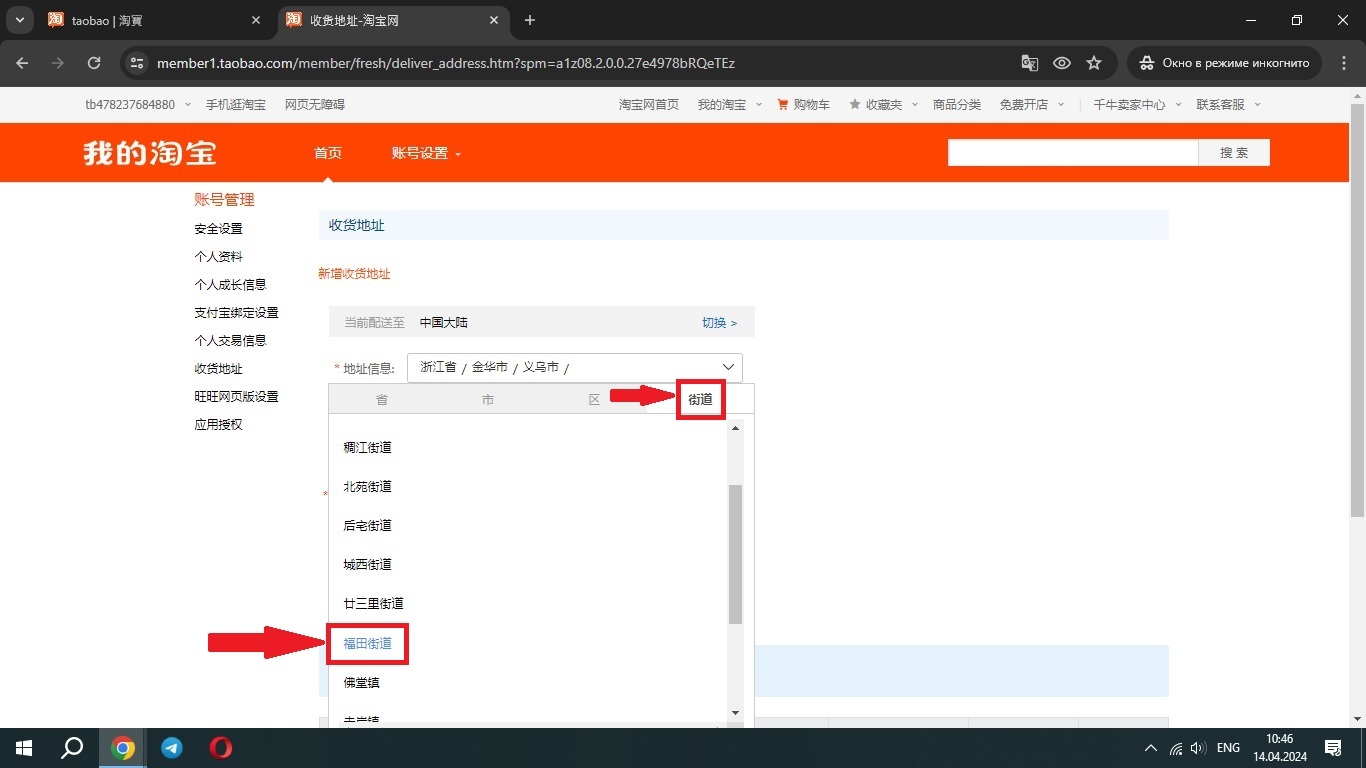This screenshot has width=1366, height=768.
Task: Open the 地址信息 address dropdown
Action: [575, 367]
